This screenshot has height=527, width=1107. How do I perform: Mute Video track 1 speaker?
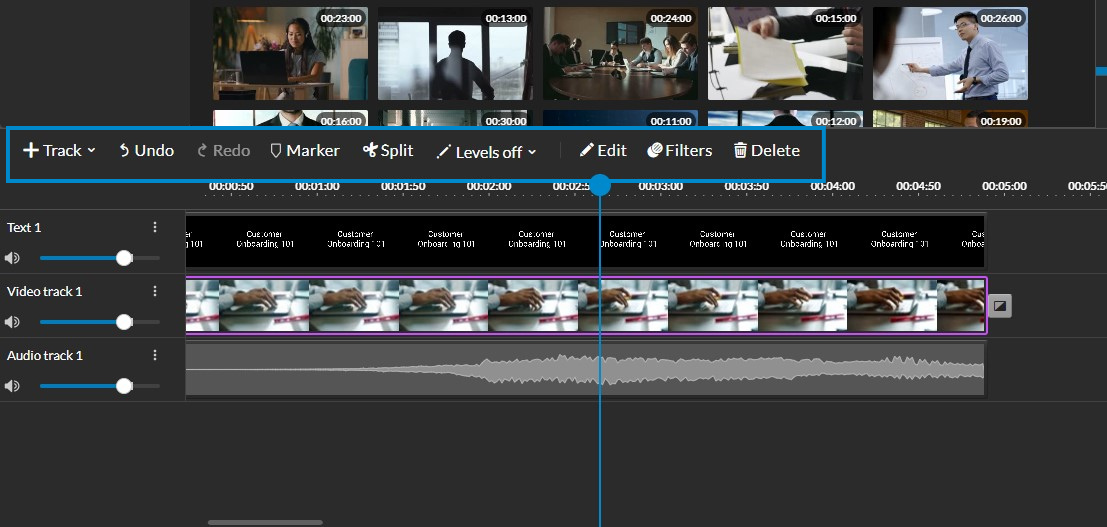click(x=12, y=322)
